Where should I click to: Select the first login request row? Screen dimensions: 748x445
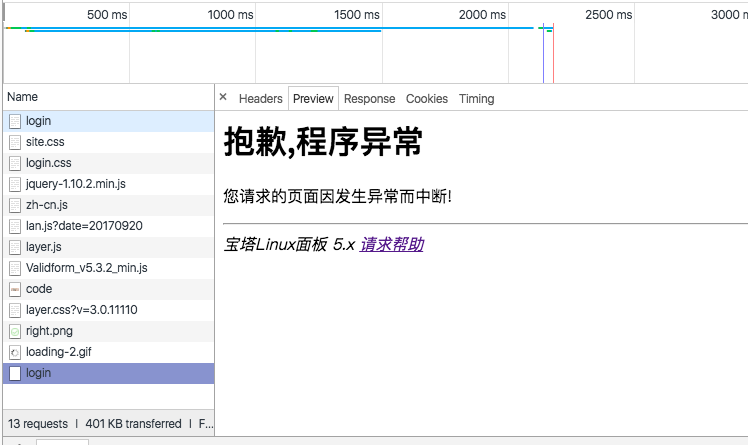109,121
